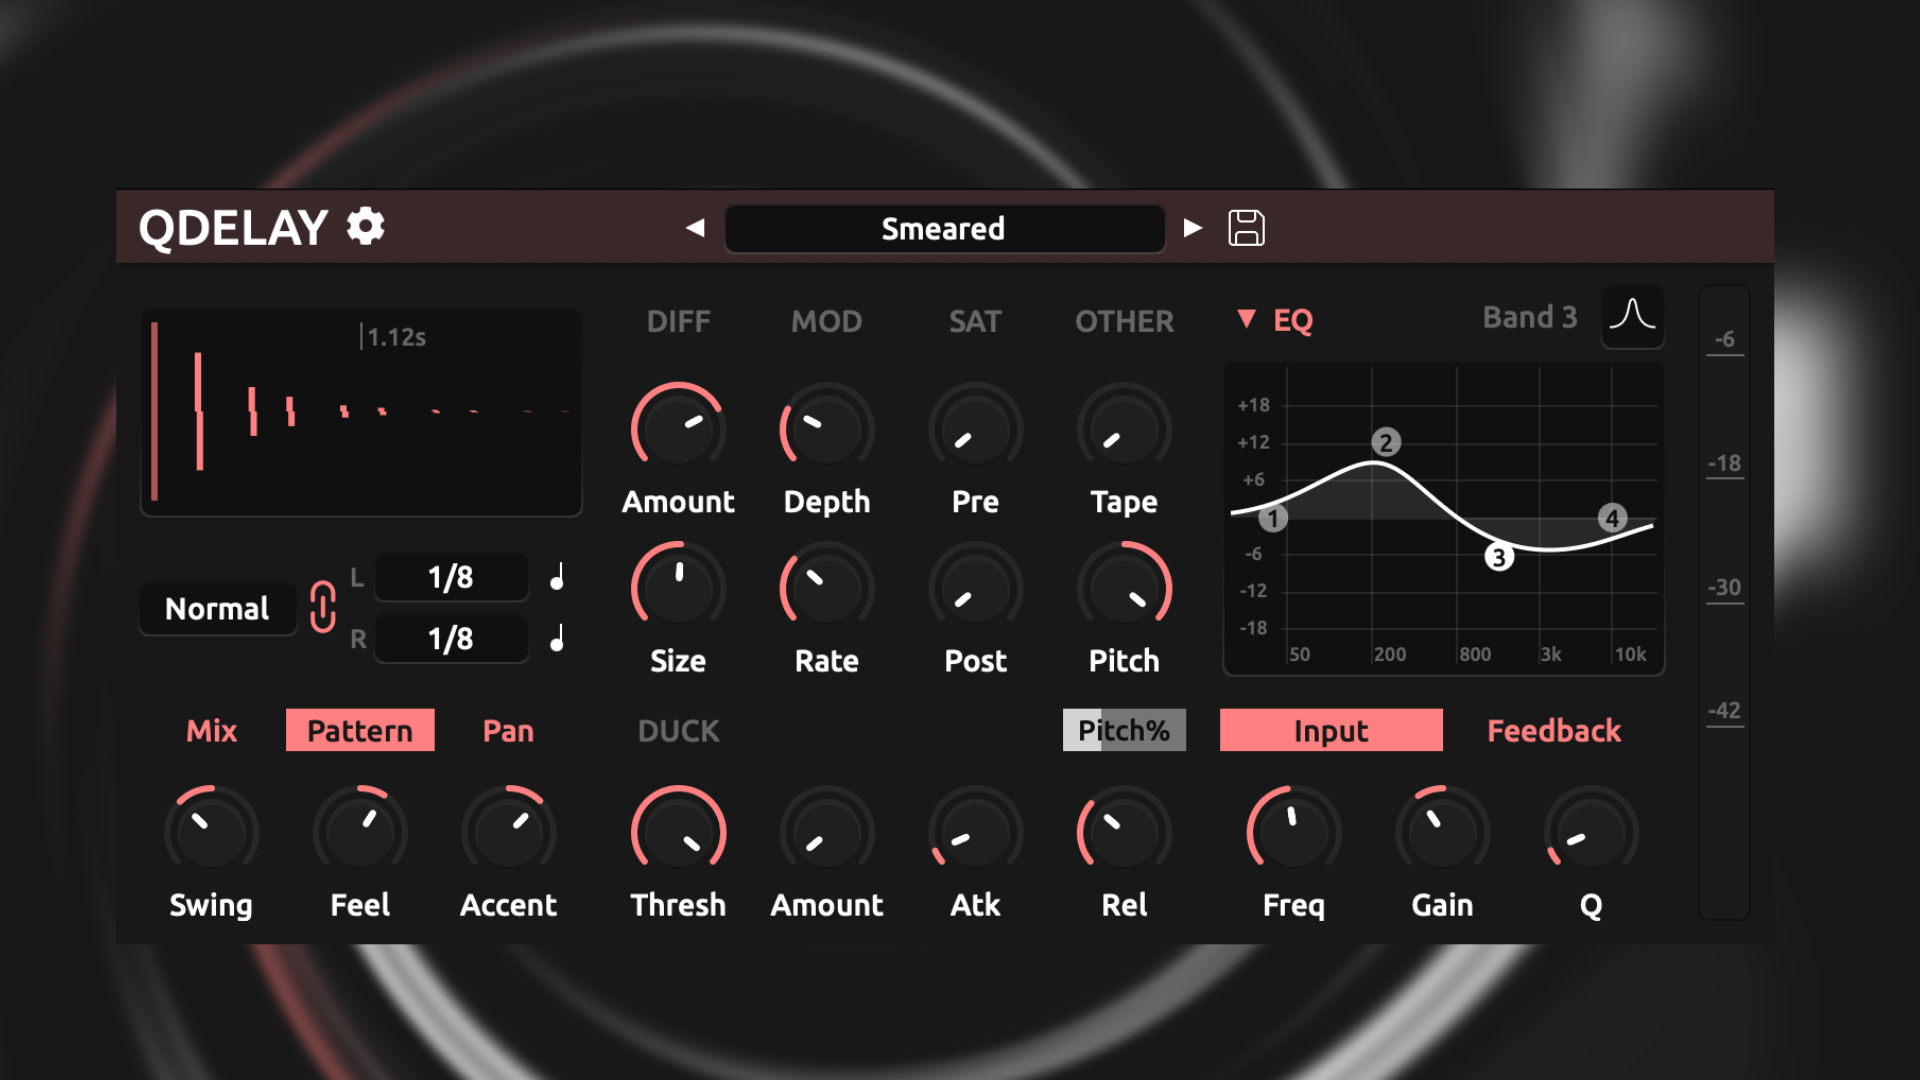This screenshot has height=1080, width=1920.
Task: Open the Smeared preset dropdown
Action: tap(944, 229)
